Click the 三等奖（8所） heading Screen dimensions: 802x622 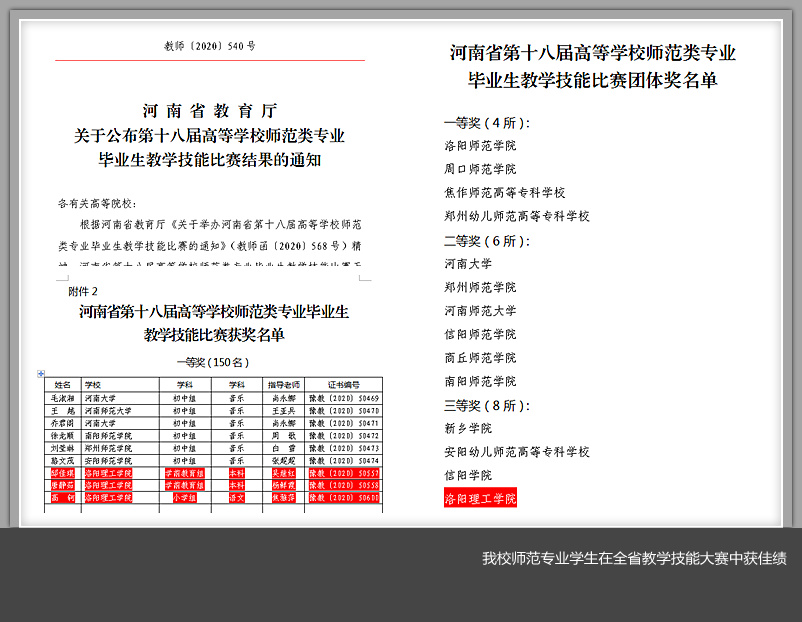point(486,406)
